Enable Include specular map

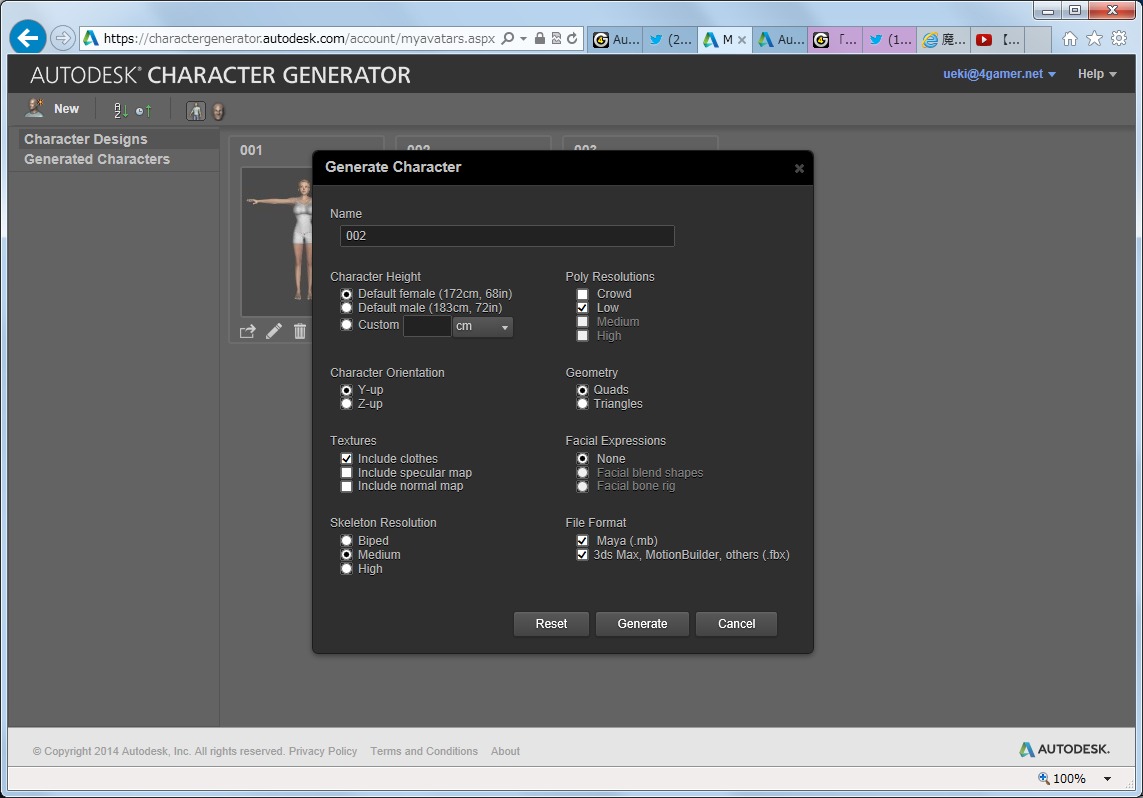click(346, 473)
